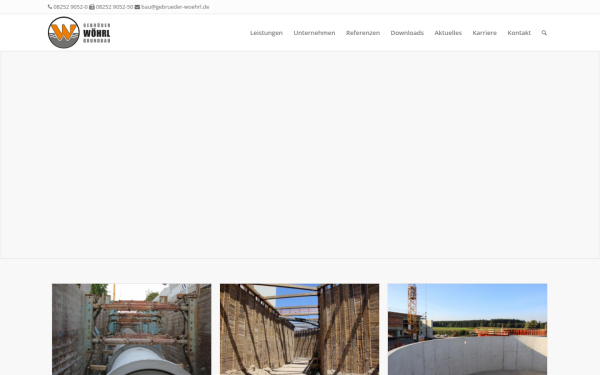Go to the Kontakt page

[x=519, y=33]
